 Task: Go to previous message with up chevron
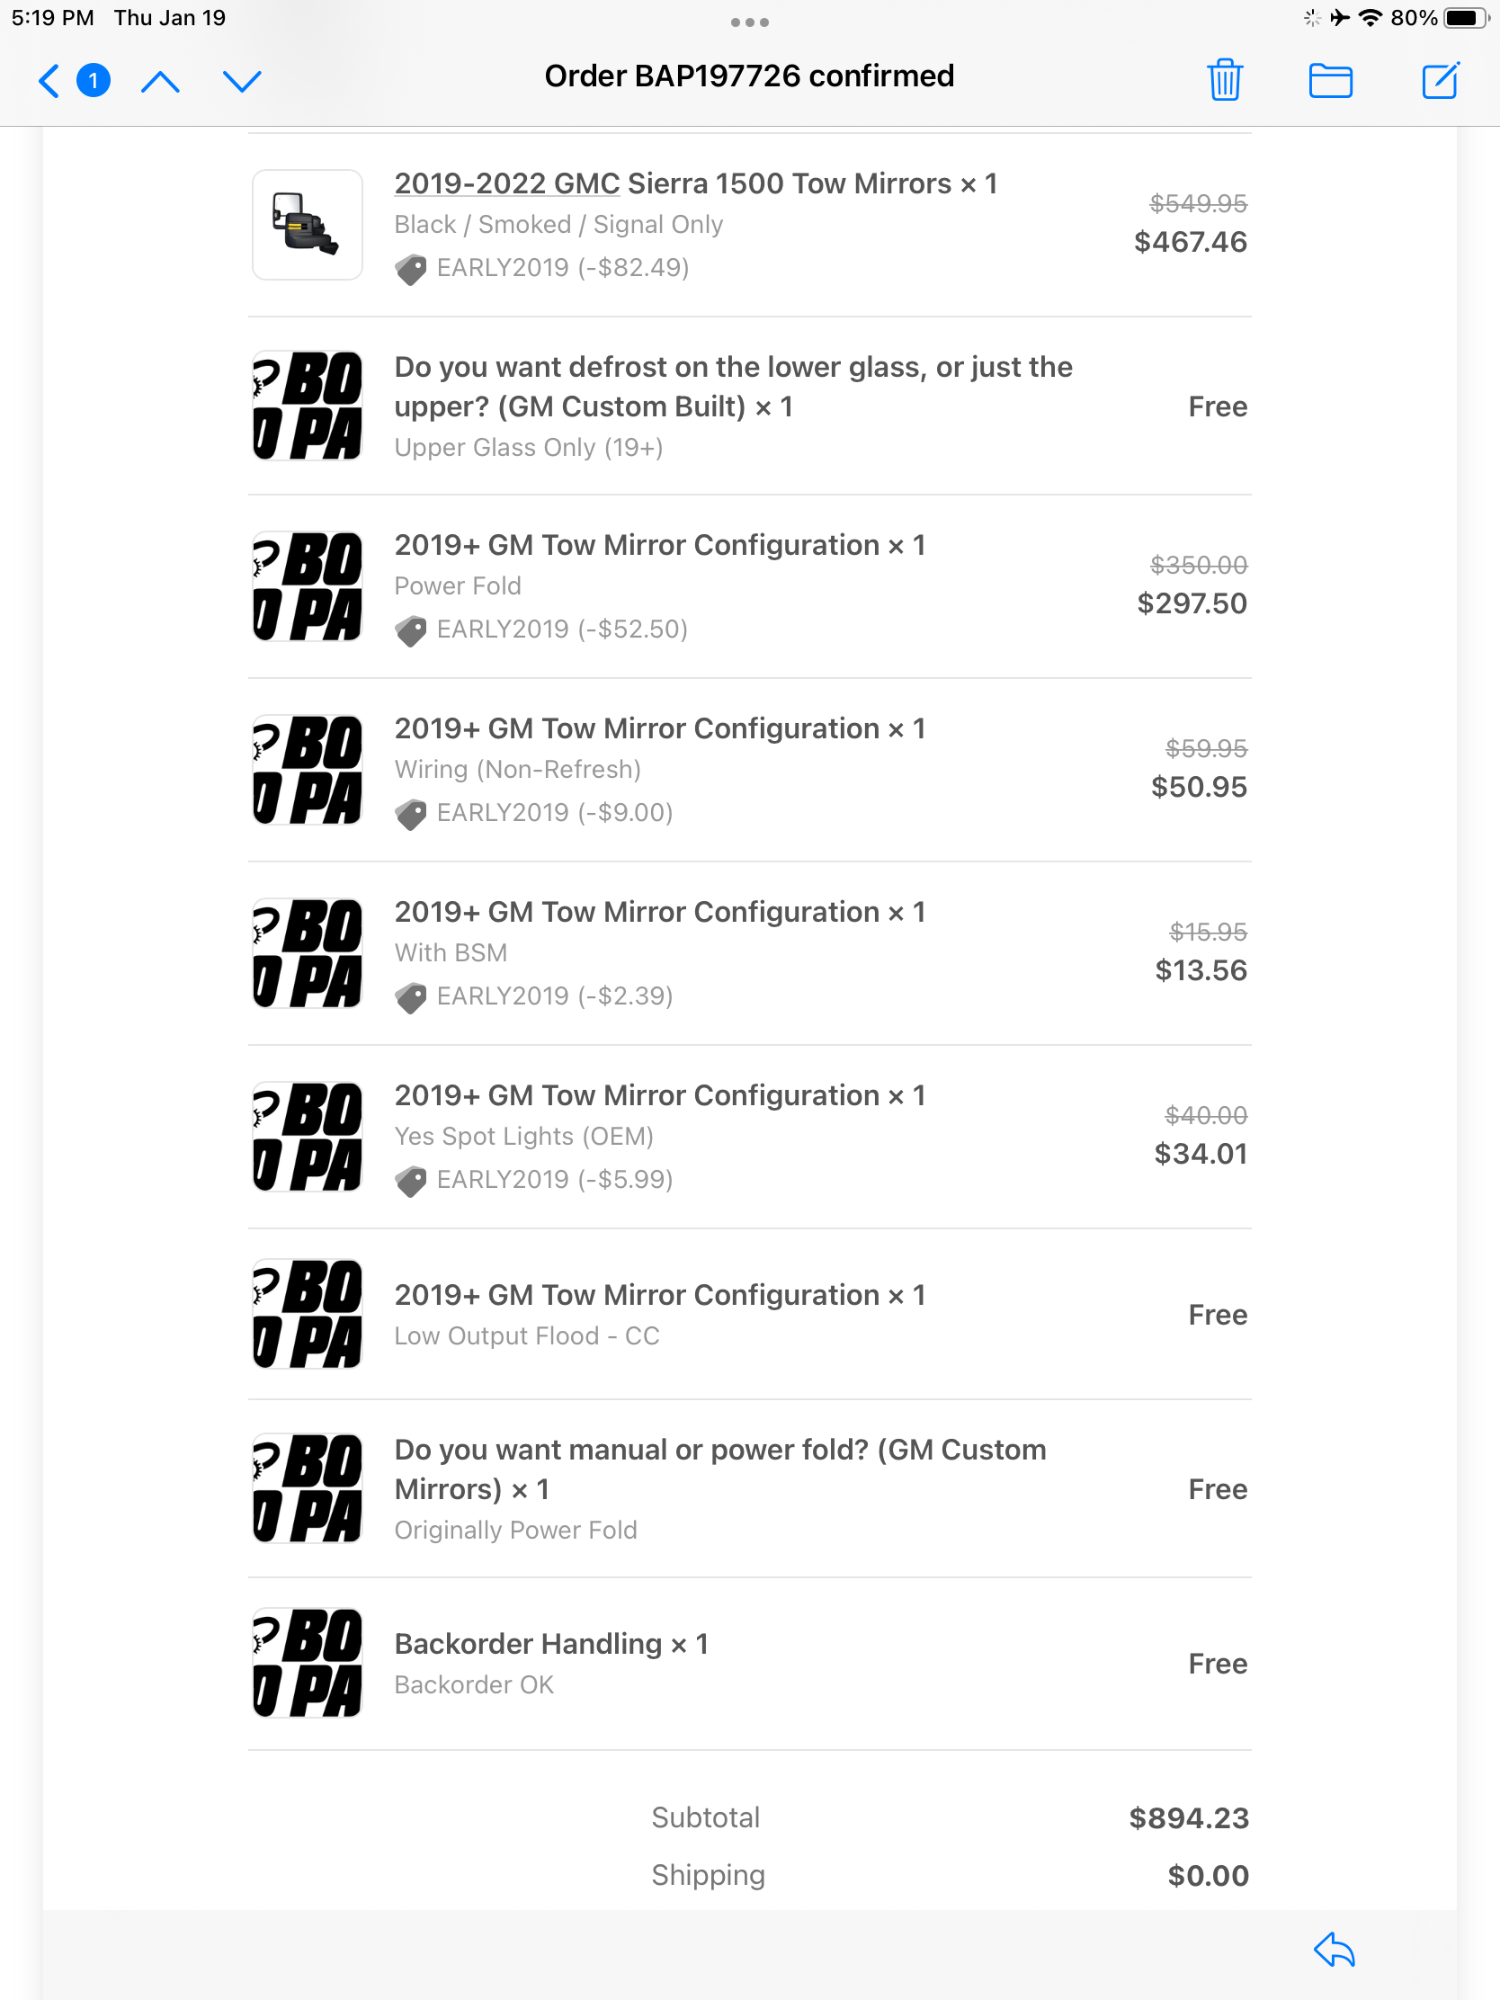161,81
